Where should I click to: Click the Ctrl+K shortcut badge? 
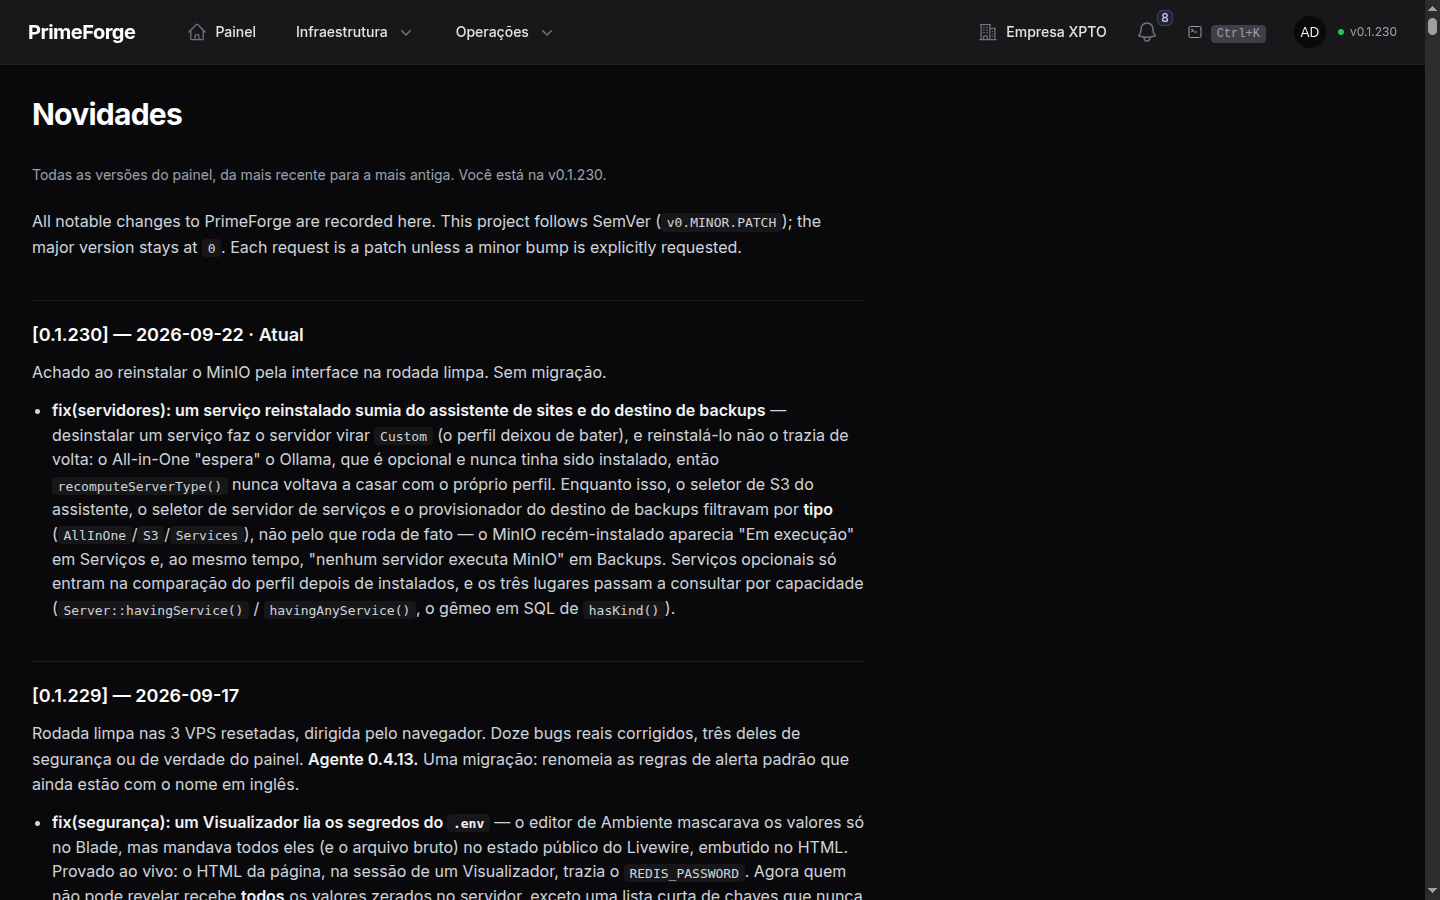[1238, 33]
